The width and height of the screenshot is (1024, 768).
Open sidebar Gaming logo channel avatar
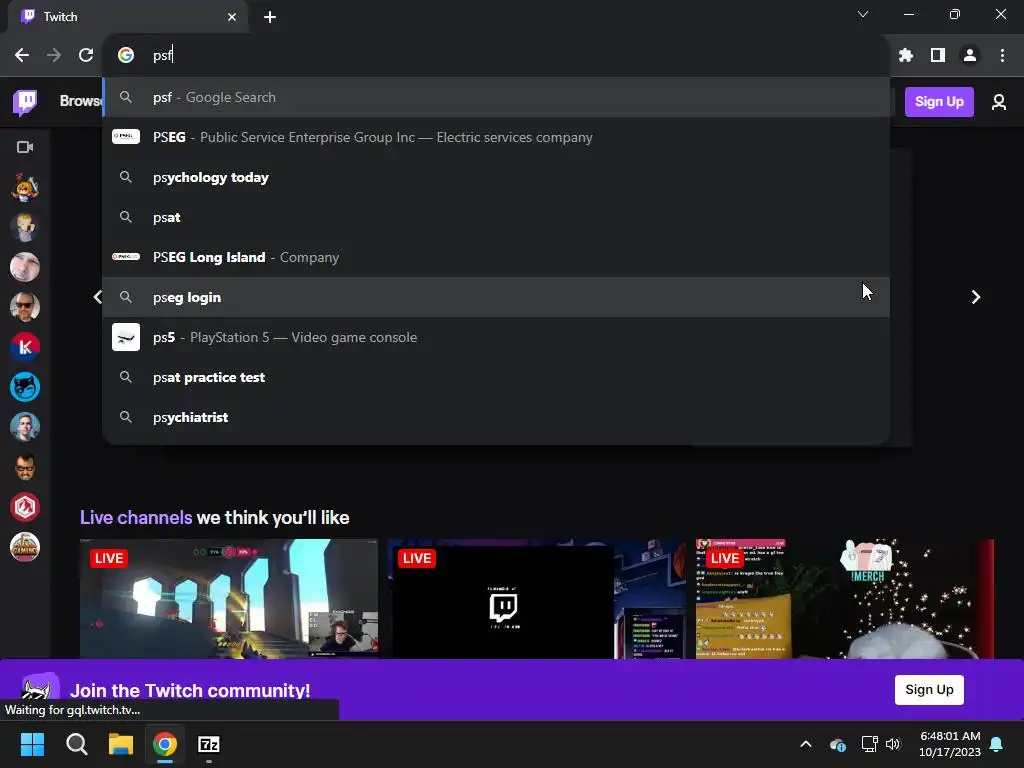point(25,547)
